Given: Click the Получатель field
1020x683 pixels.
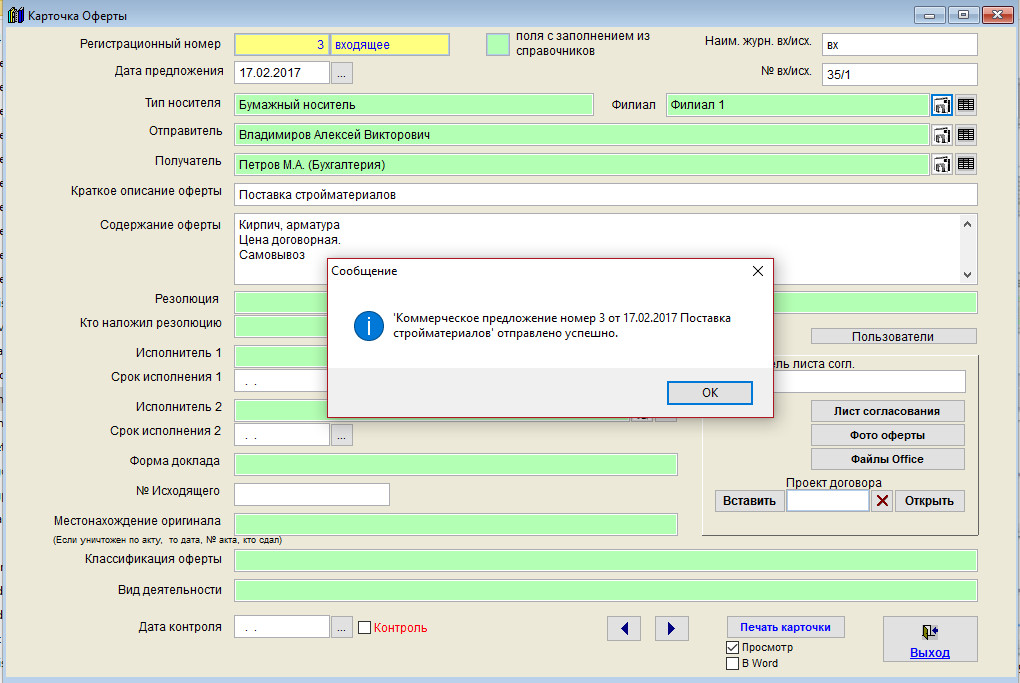Looking at the screenshot, I should [x=582, y=164].
